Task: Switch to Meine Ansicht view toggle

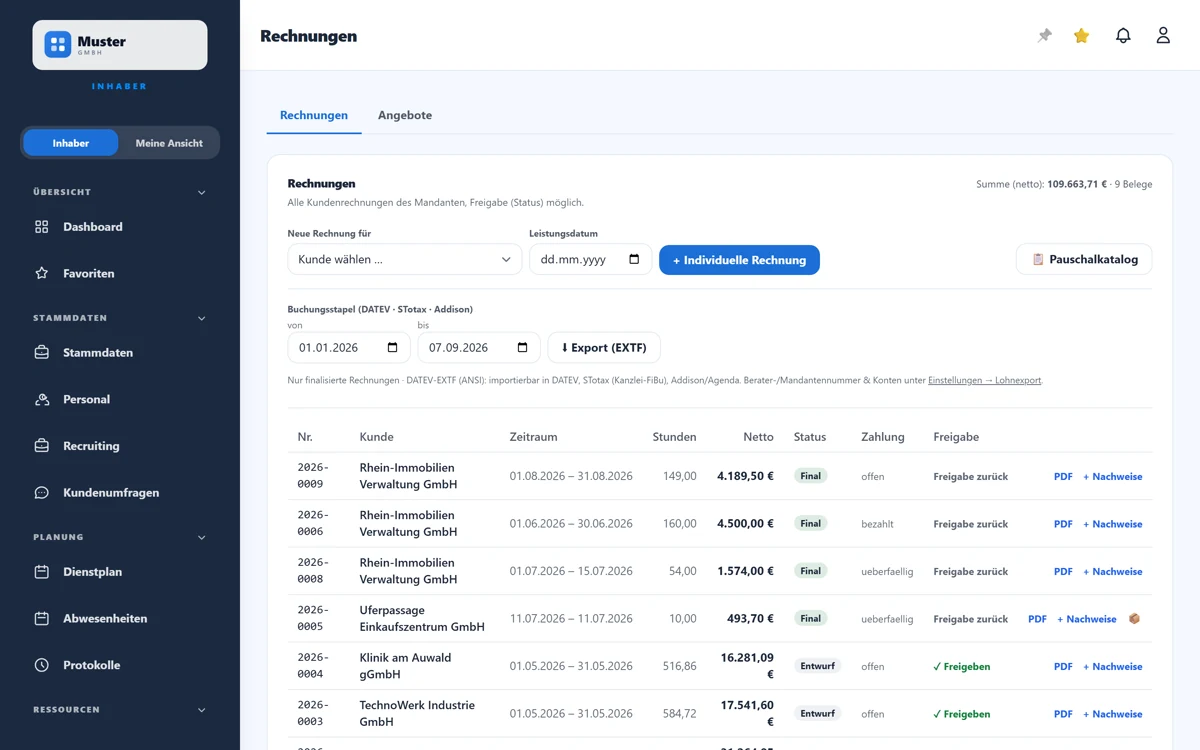Action: click(x=169, y=143)
